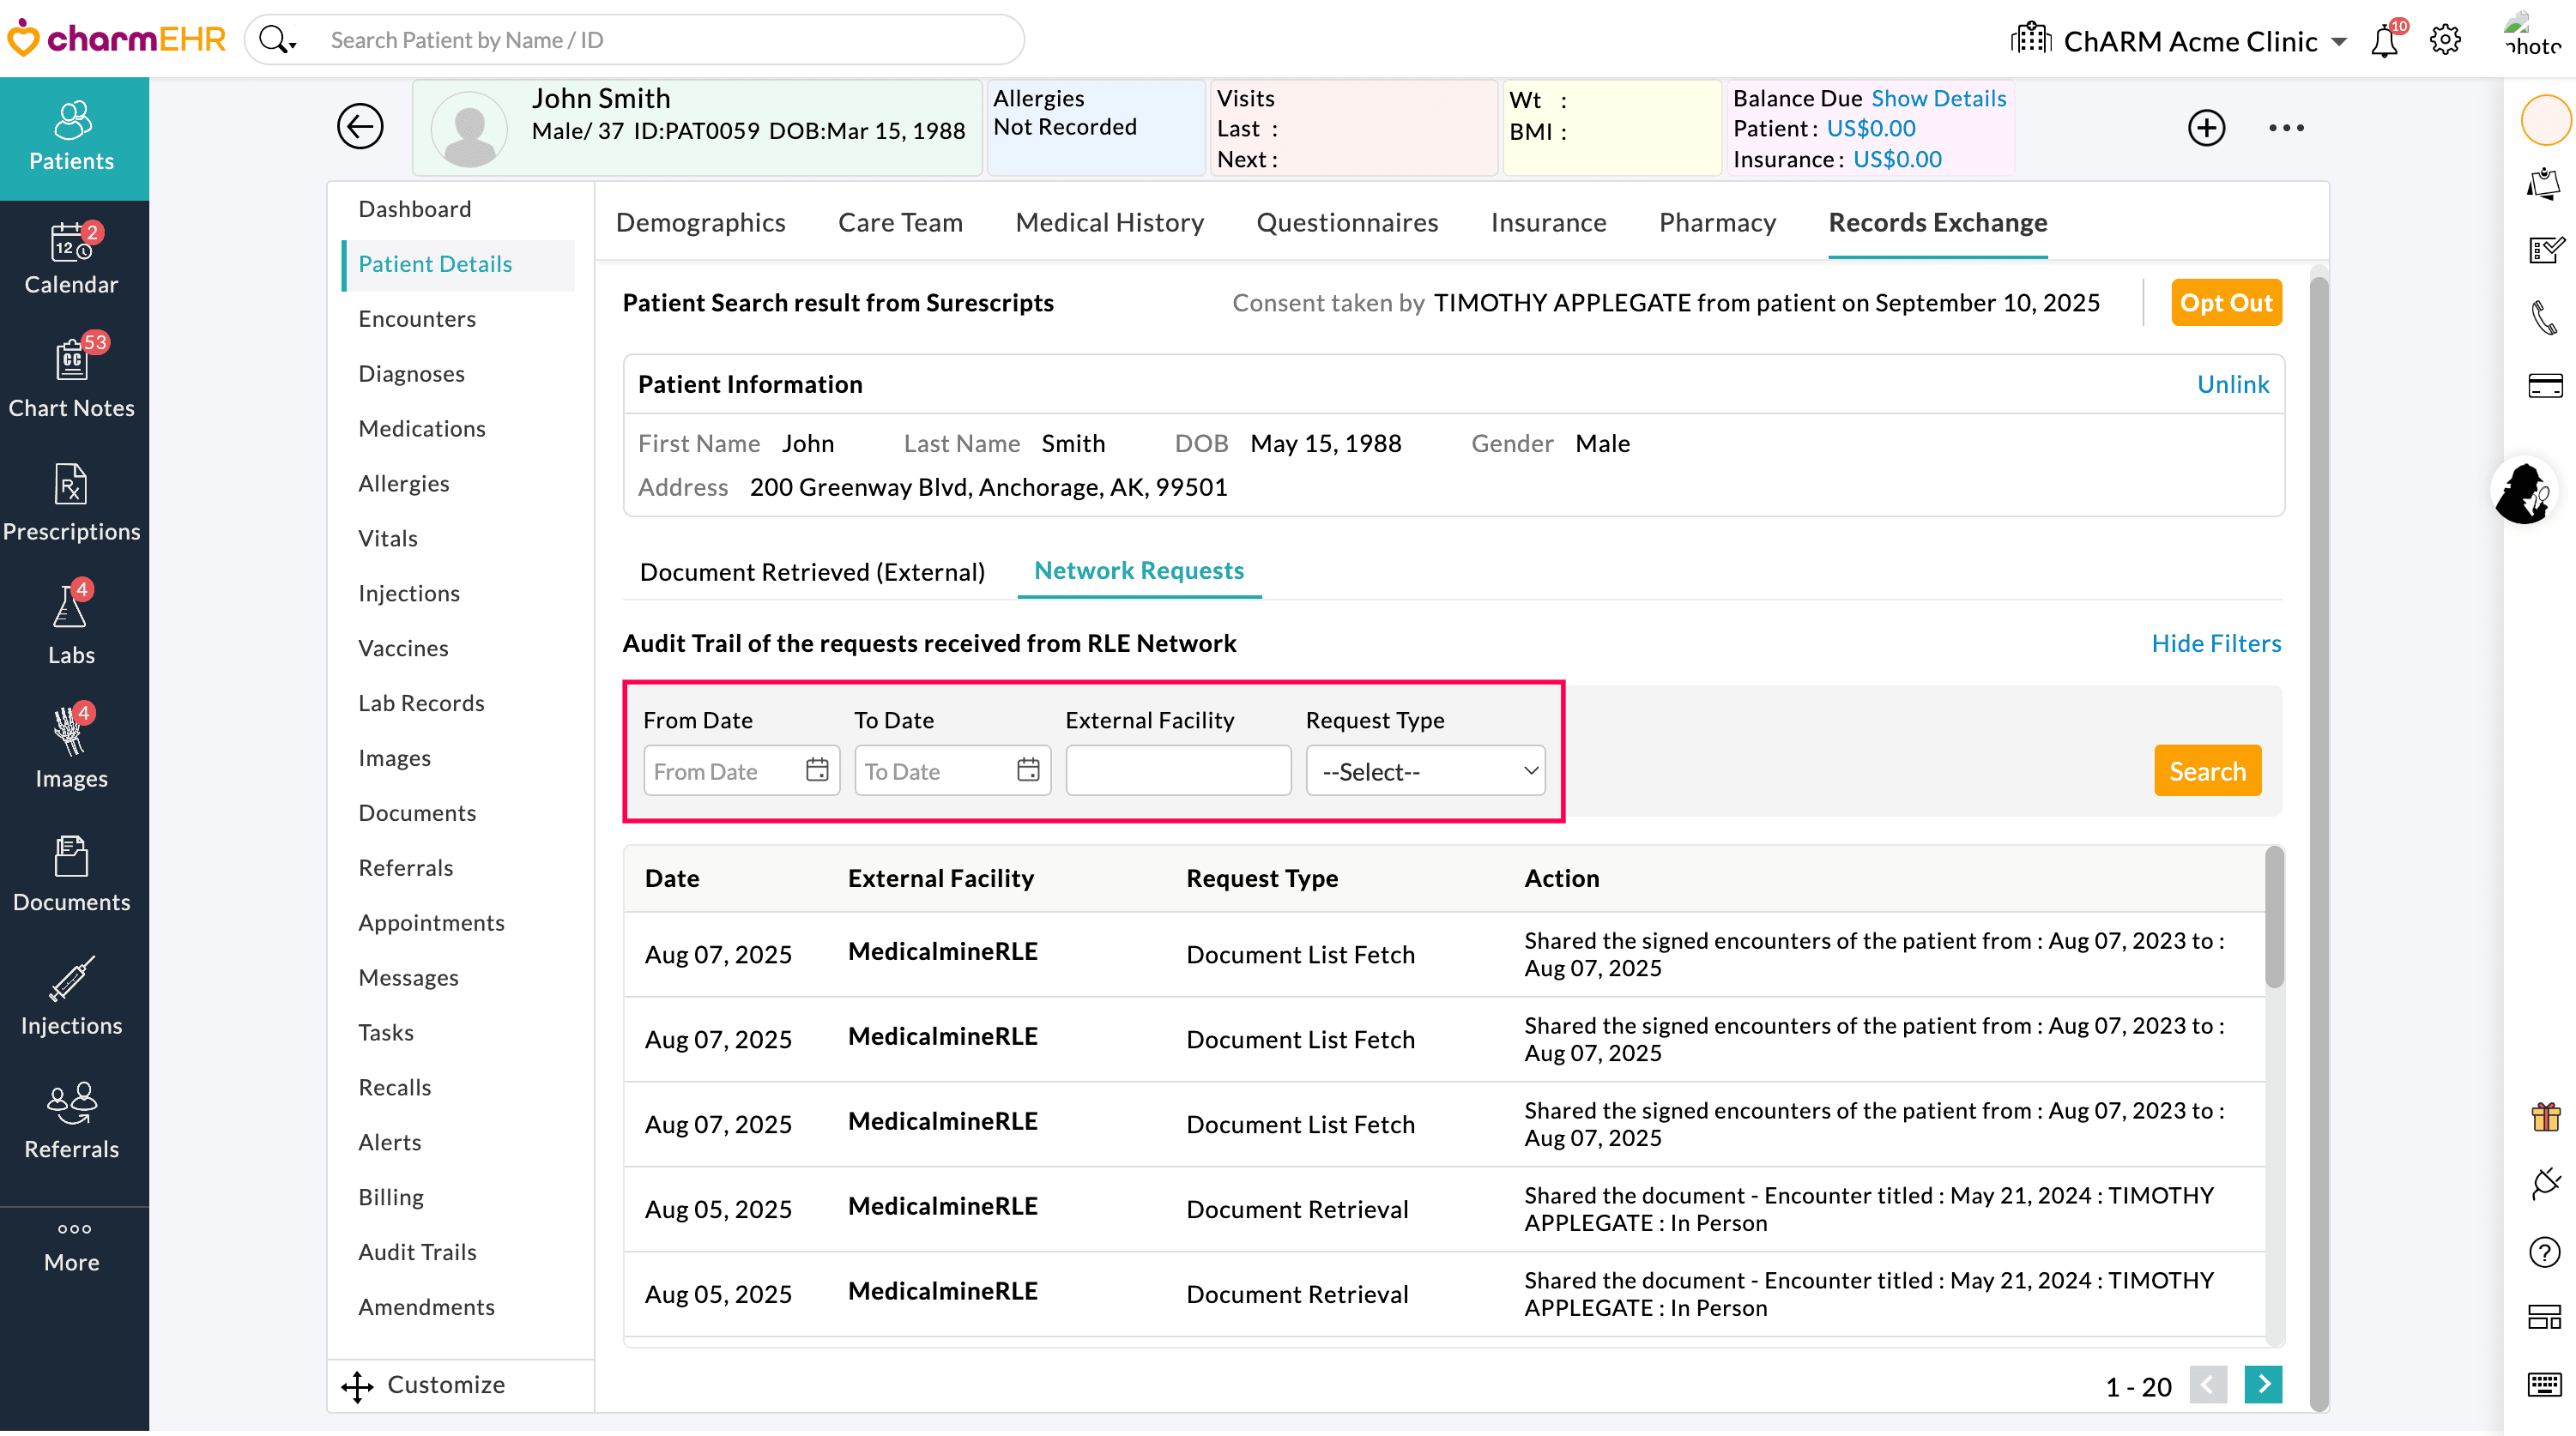This screenshot has width=2576, height=1436.
Task: Switch to Document Retrieved (External) tab
Action: [x=812, y=571]
